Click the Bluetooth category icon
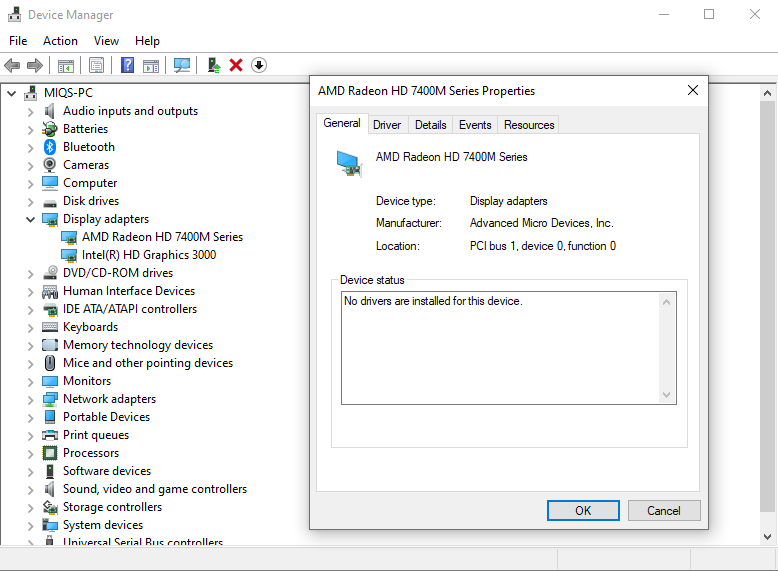This screenshot has height=571, width=778. [50, 147]
